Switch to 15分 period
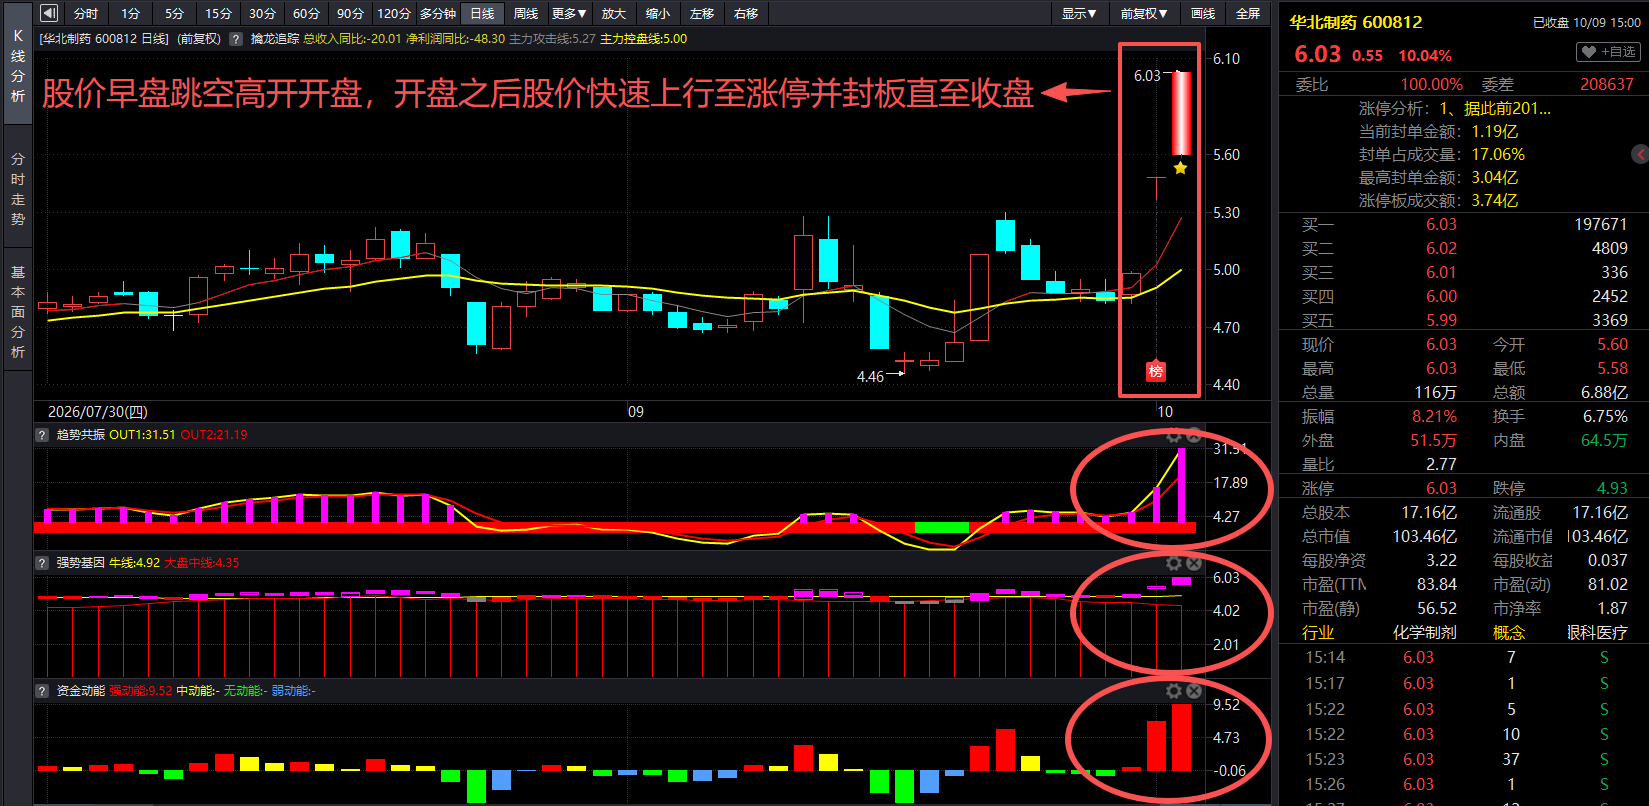 (219, 13)
